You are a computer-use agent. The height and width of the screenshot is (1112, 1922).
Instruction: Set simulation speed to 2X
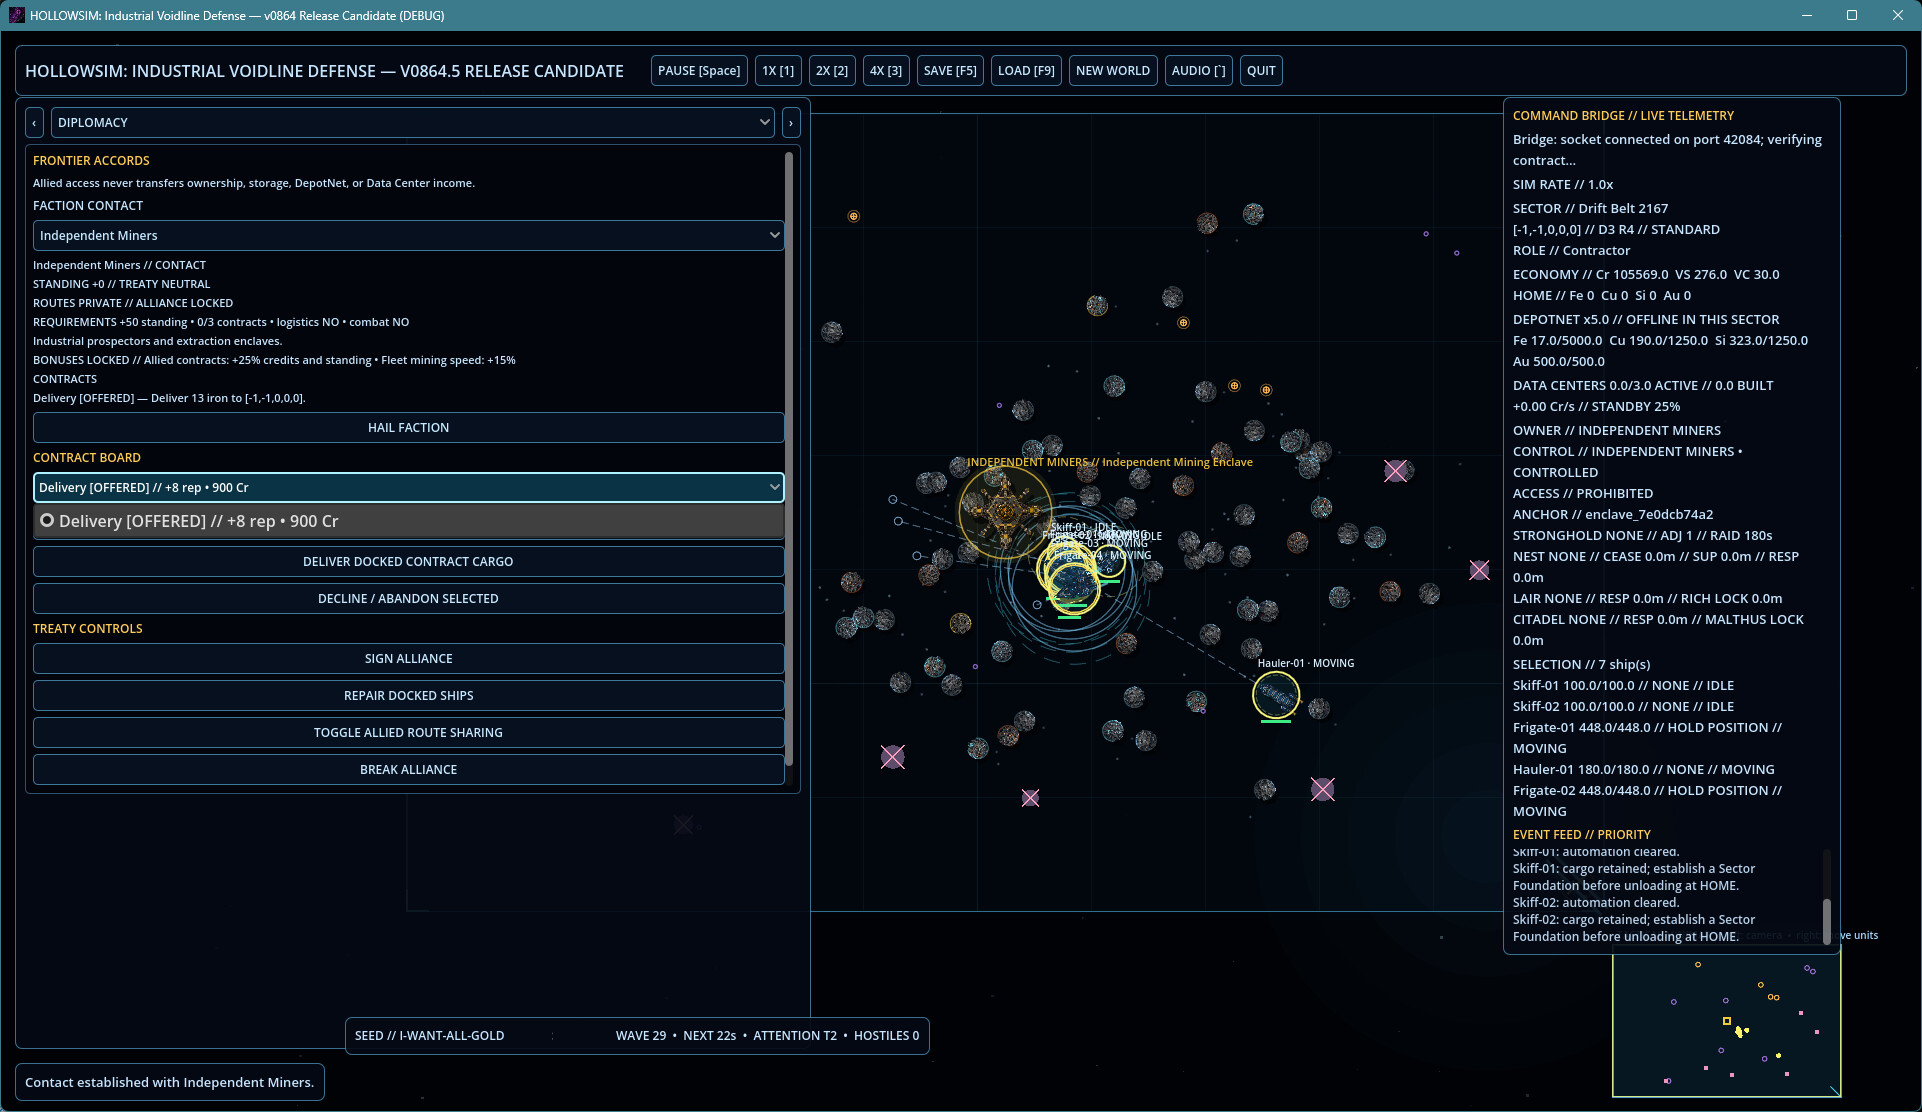coord(832,71)
